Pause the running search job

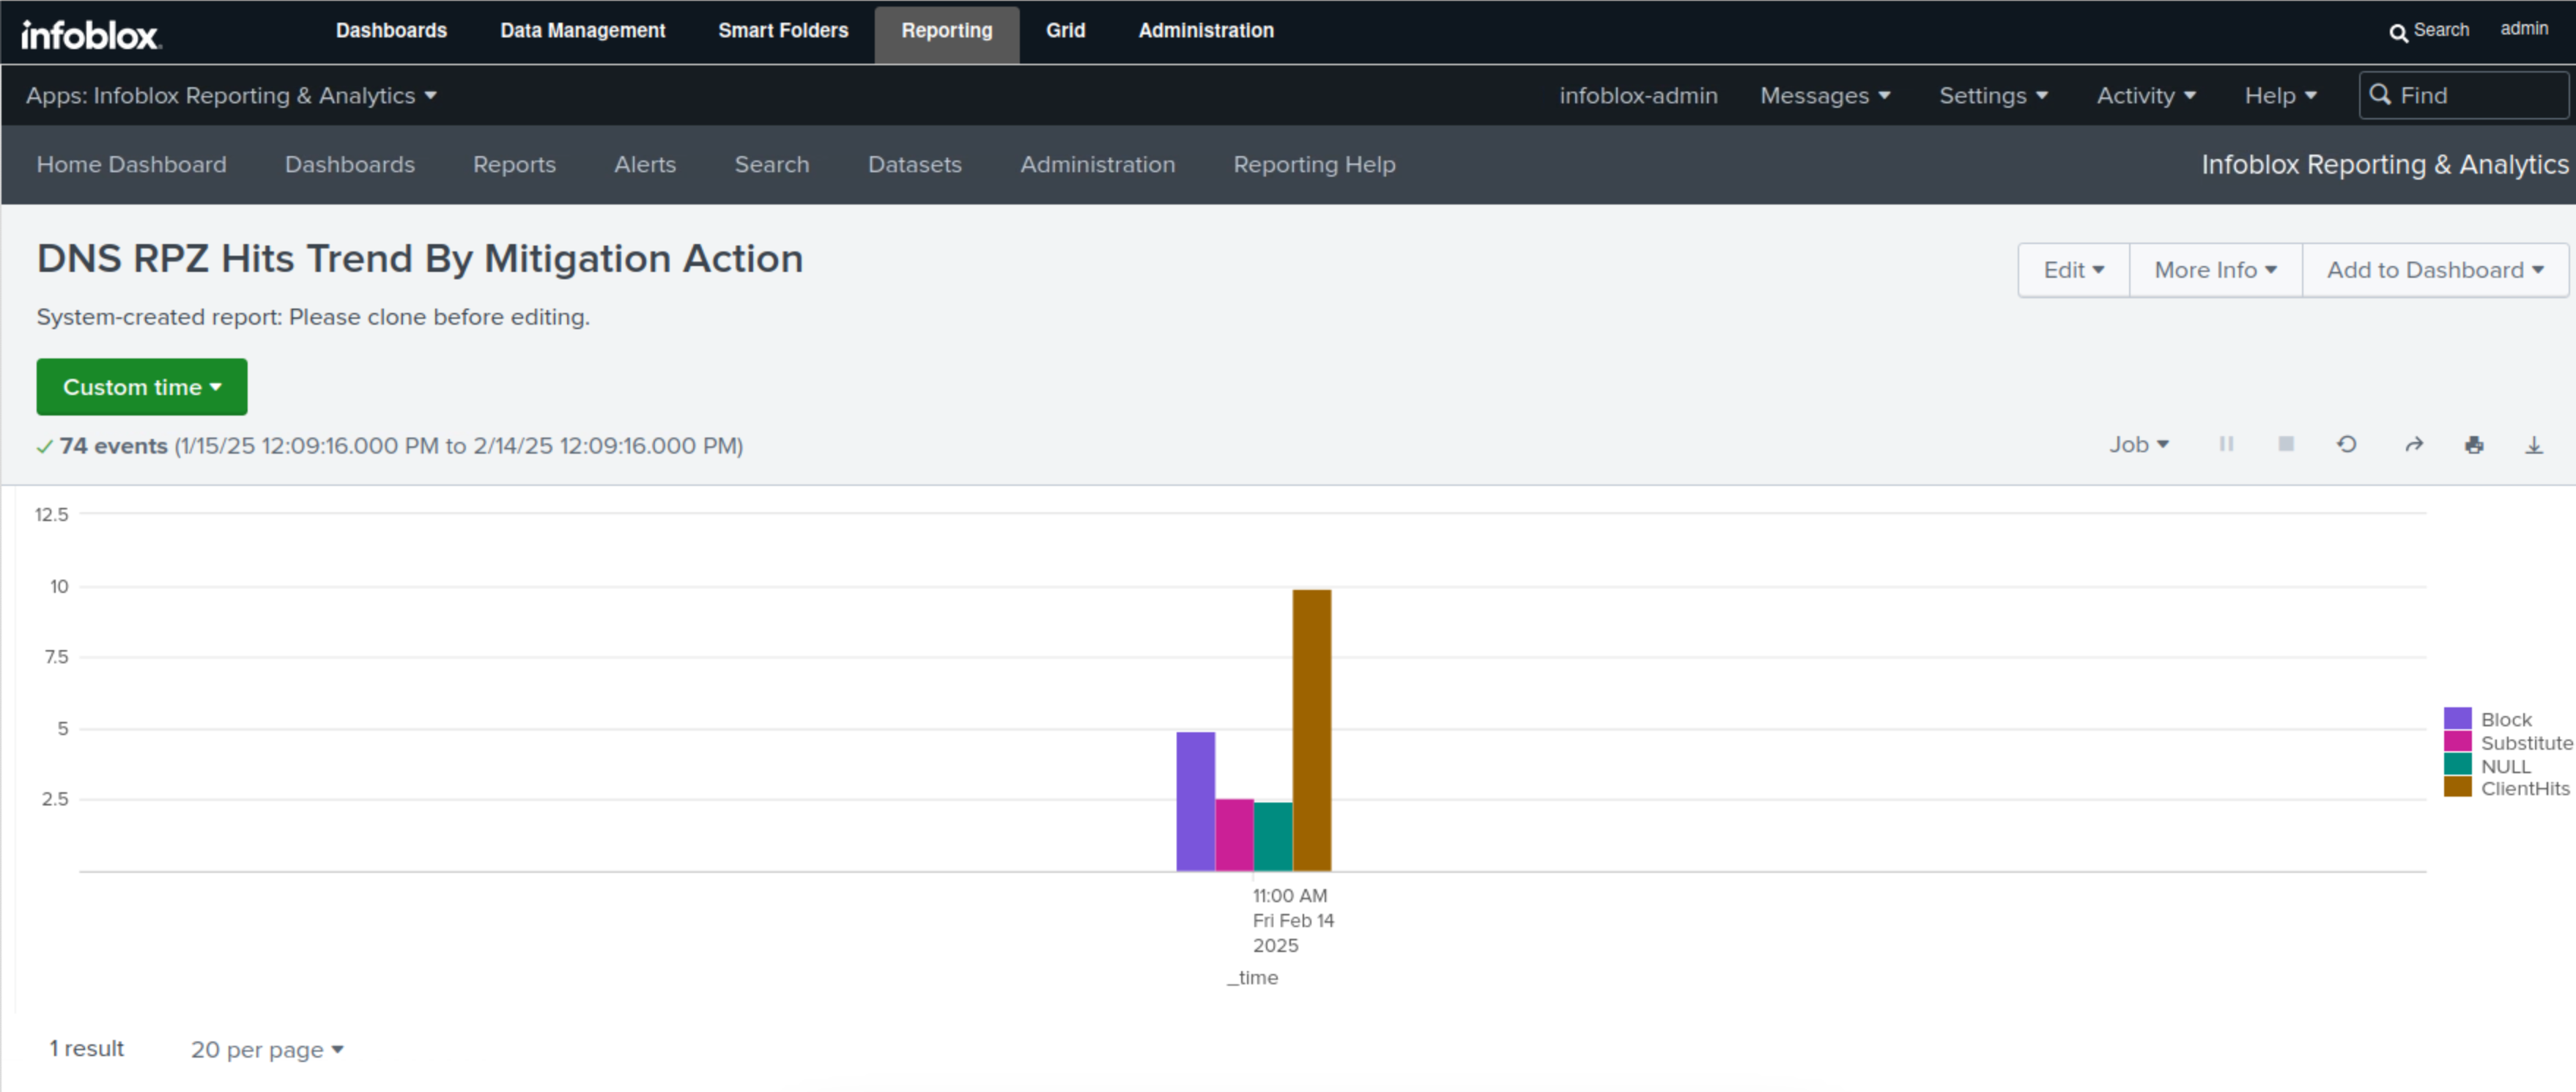point(2226,444)
